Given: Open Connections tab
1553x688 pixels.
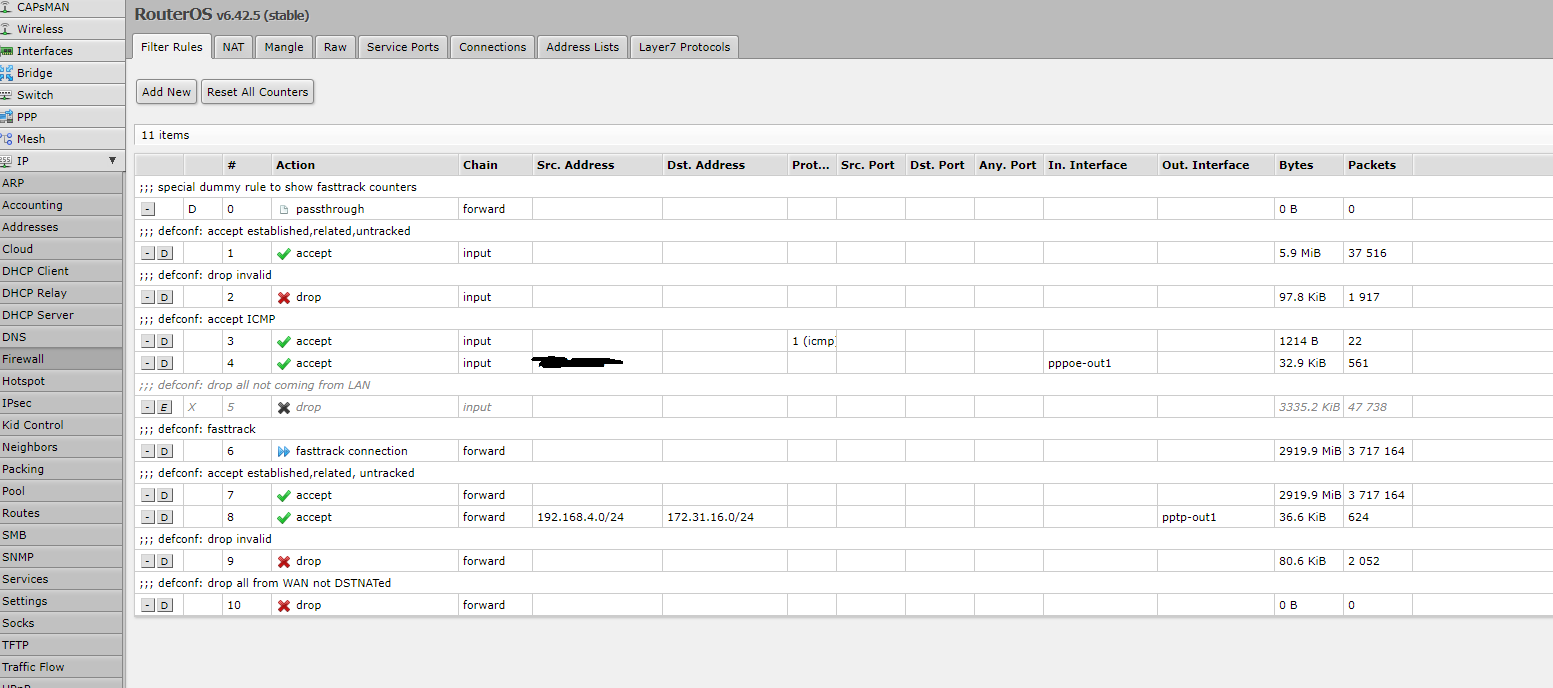Looking at the screenshot, I should (492, 47).
